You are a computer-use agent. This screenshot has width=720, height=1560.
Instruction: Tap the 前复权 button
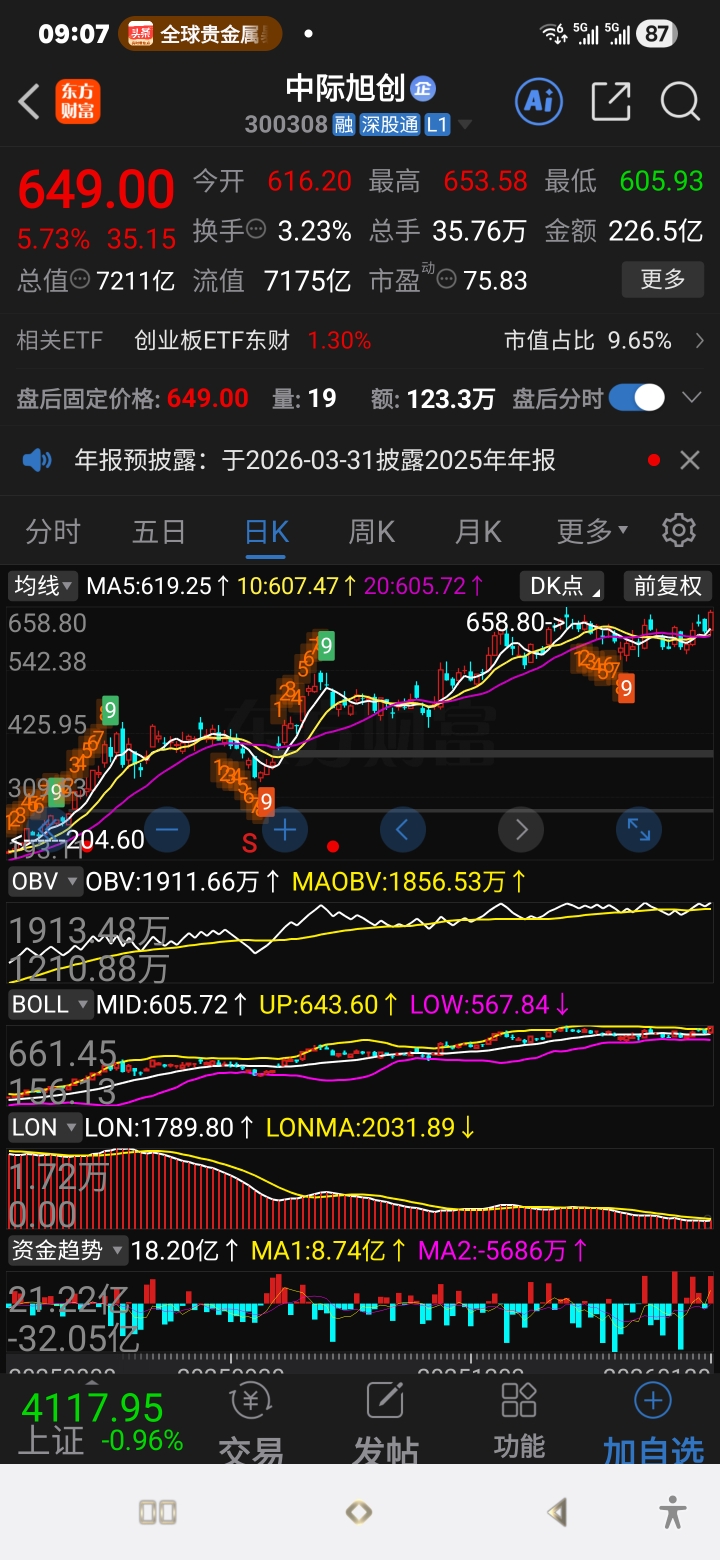(x=668, y=585)
